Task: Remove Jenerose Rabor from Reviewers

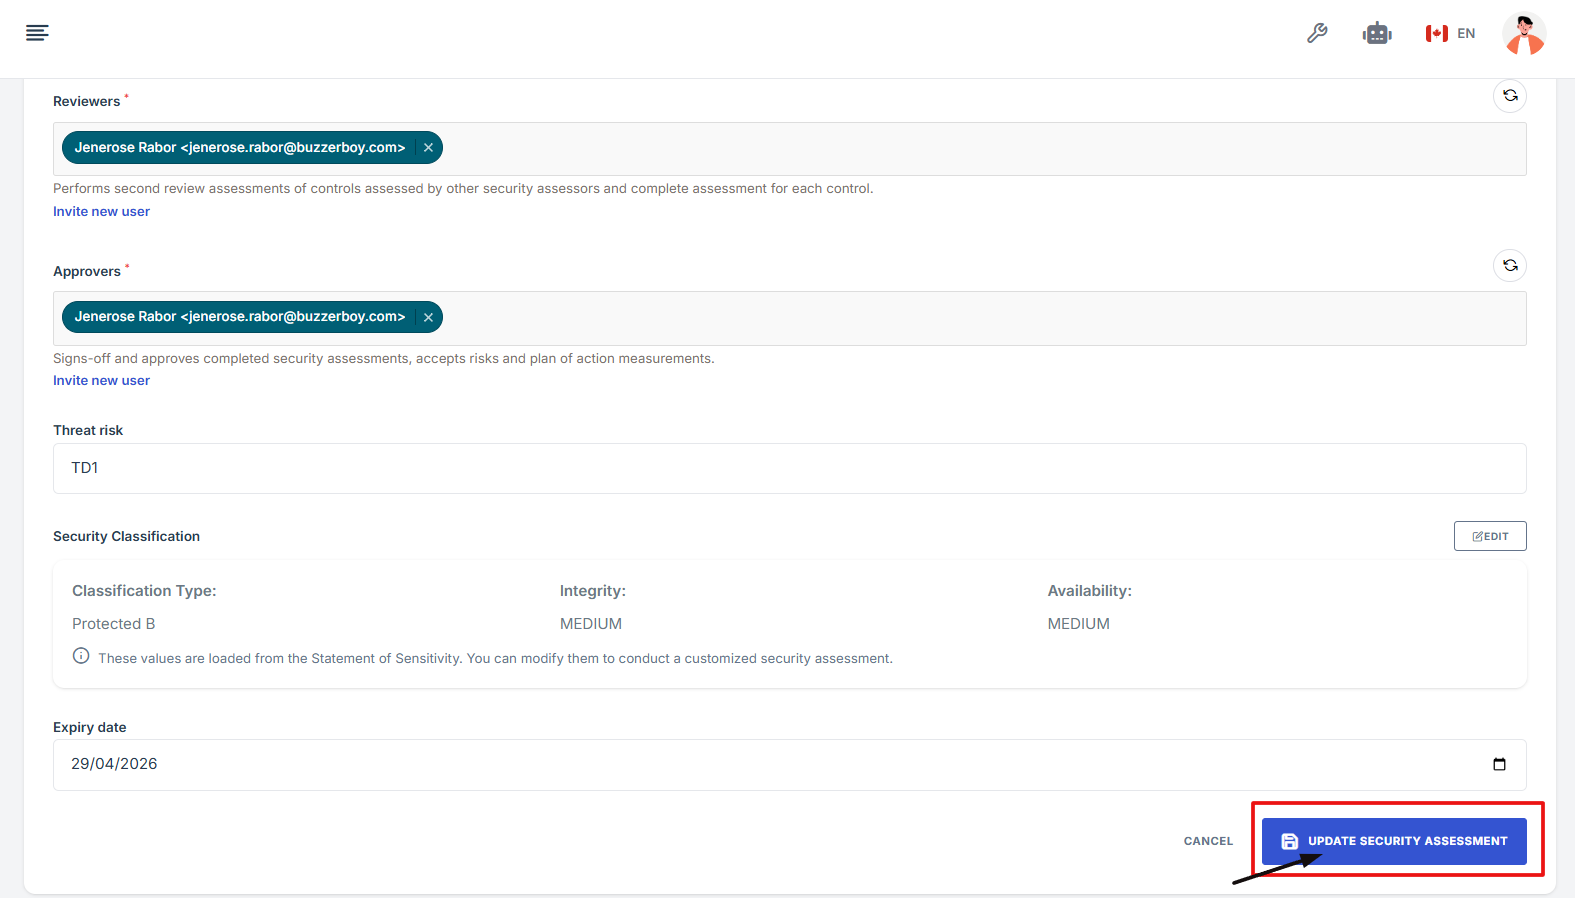Action: coord(428,148)
